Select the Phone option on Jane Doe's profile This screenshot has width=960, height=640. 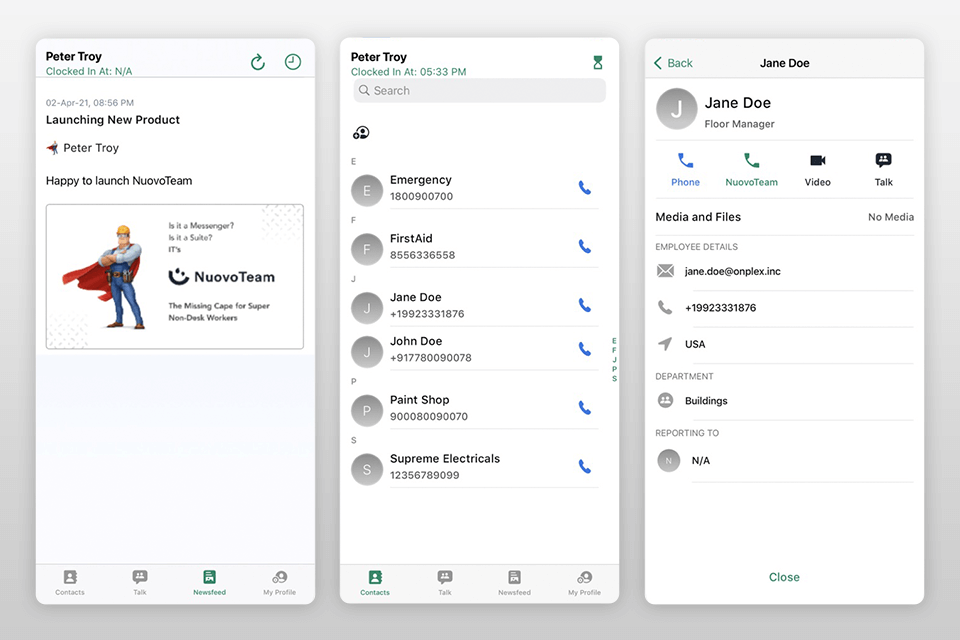pyautogui.click(x=685, y=168)
